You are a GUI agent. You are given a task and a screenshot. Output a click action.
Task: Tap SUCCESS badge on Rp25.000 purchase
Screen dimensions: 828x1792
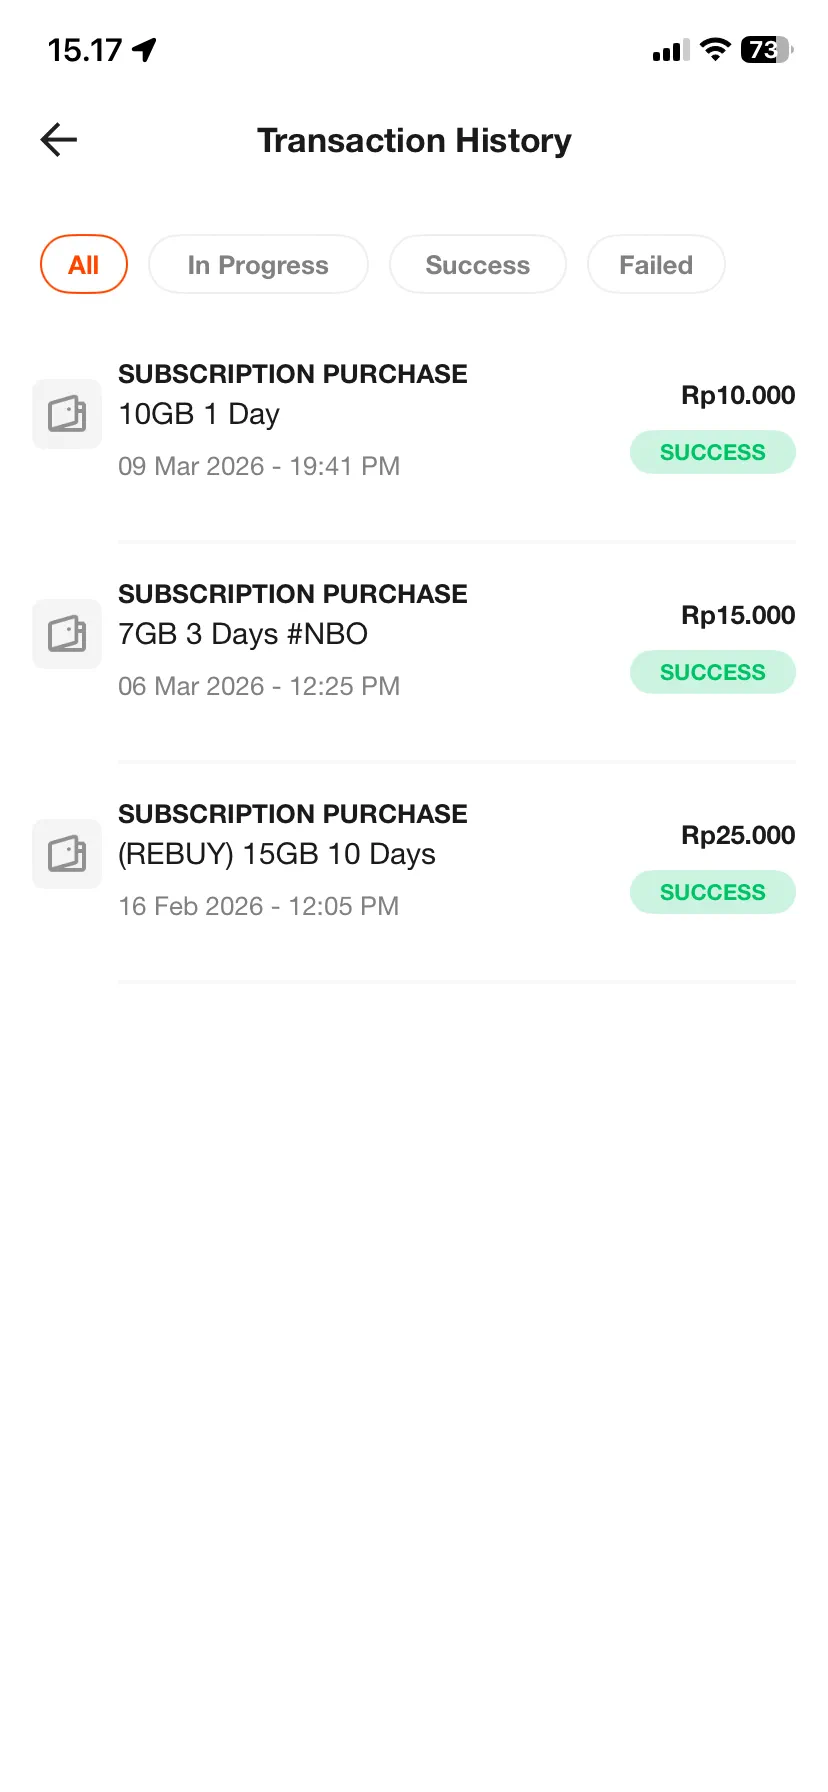click(x=712, y=892)
